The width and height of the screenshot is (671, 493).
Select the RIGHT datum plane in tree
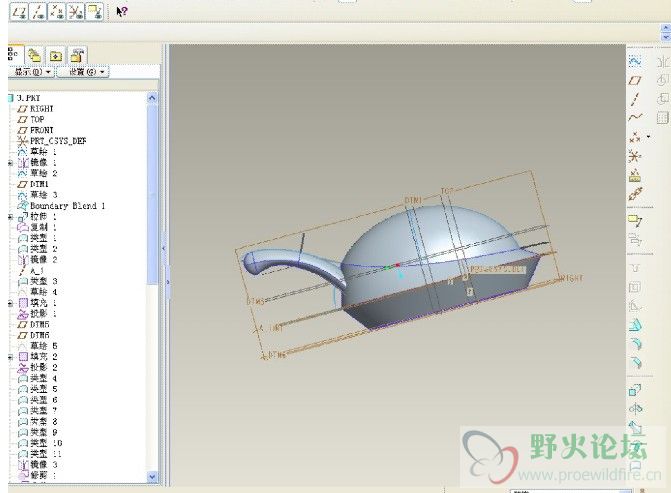[36, 109]
